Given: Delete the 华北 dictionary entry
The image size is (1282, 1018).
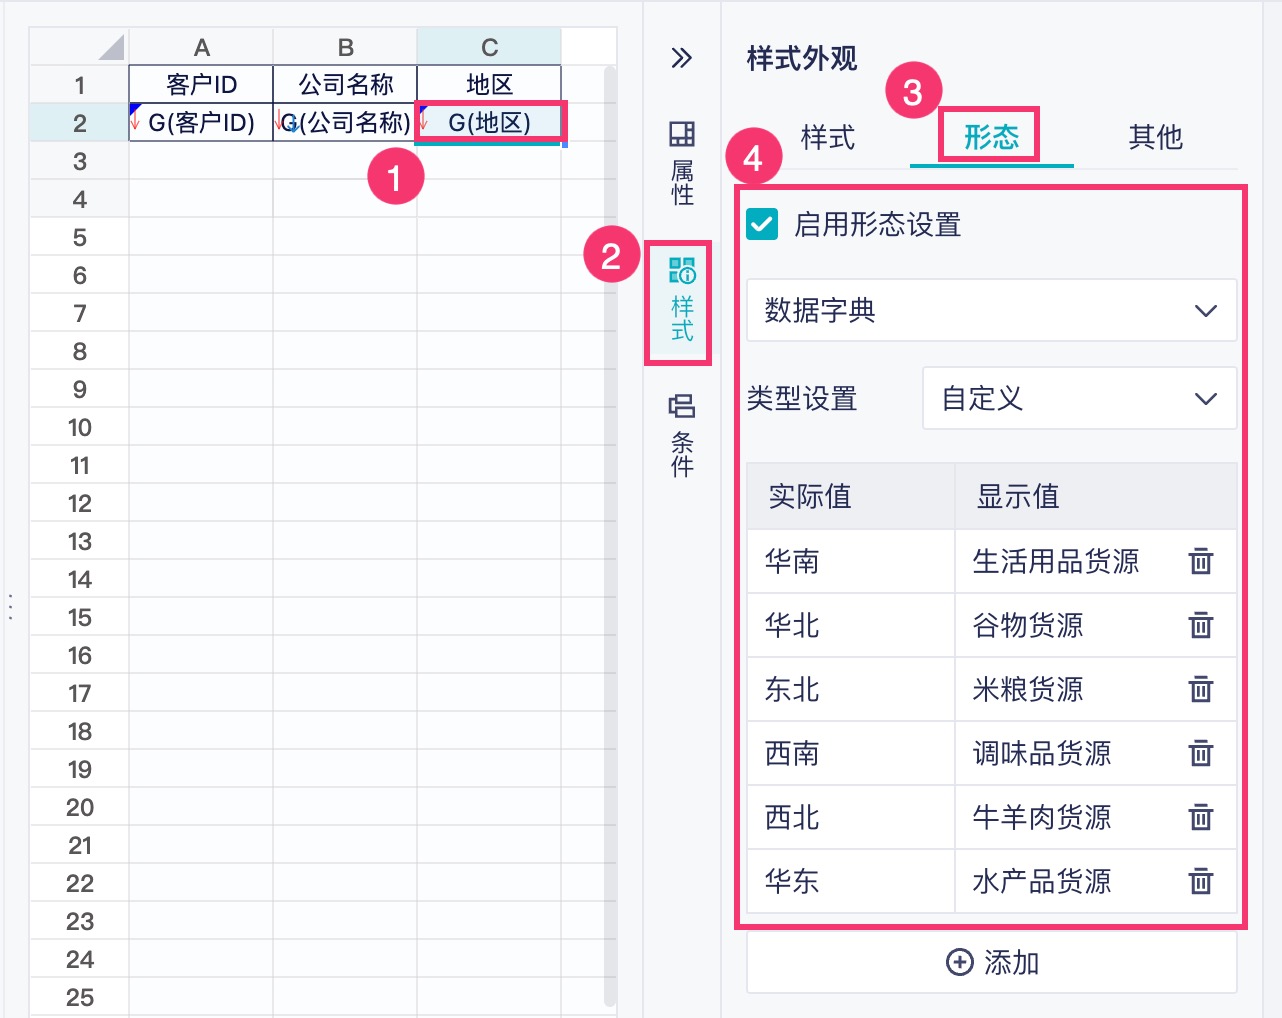Looking at the screenshot, I should 1200,626.
